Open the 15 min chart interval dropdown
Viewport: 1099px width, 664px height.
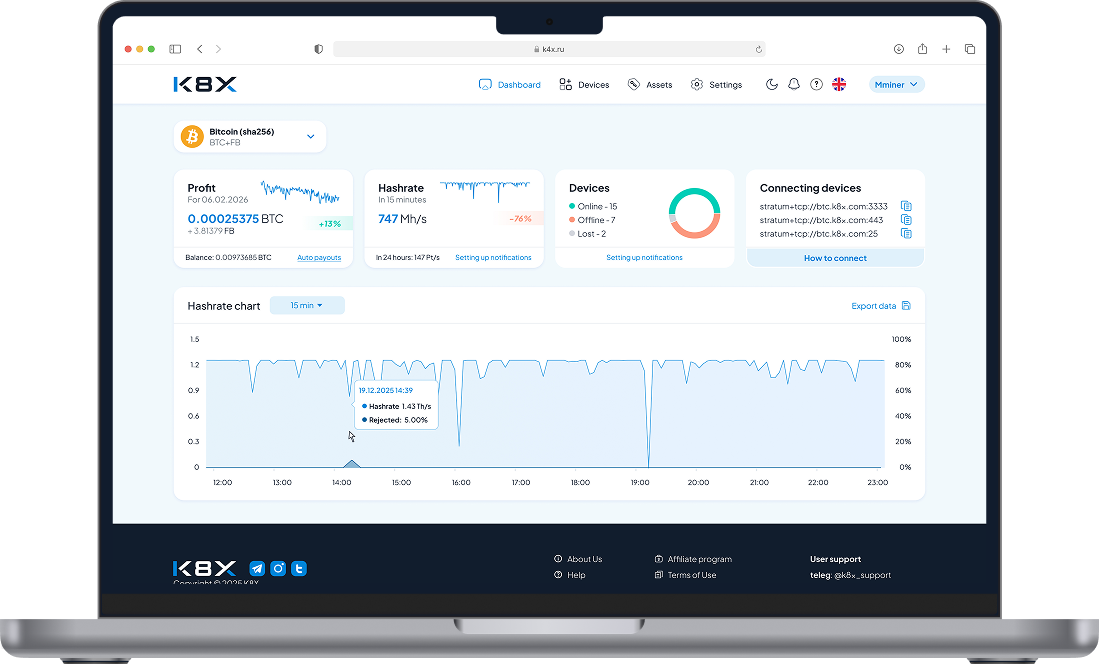pyautogui.click(x=307, y=305)
